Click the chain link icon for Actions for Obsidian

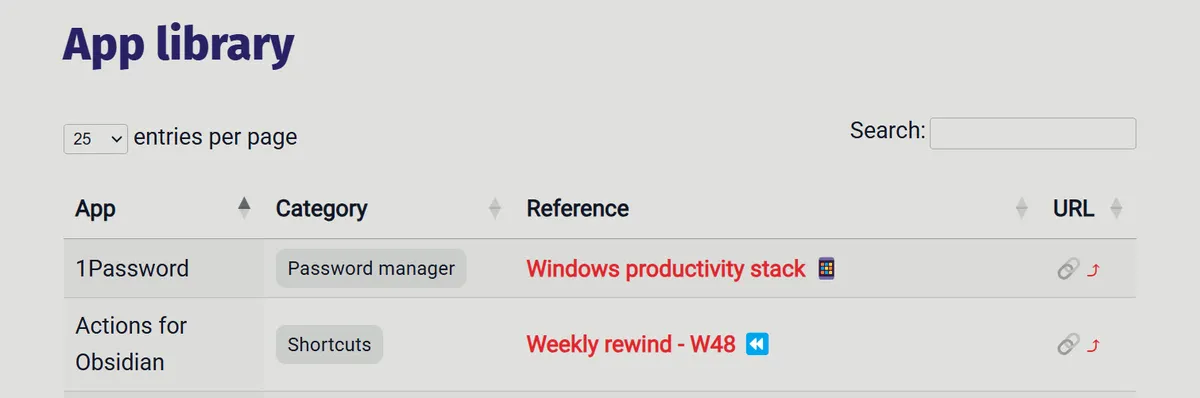(x=1068, y=345)
